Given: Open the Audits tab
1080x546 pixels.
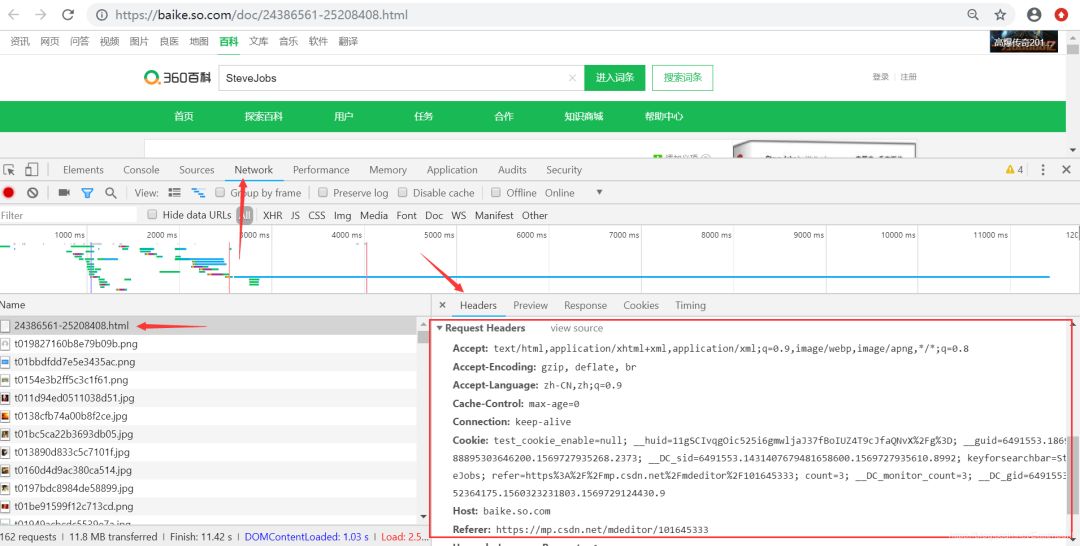Looking at the screenshot, I should [512, 170].
